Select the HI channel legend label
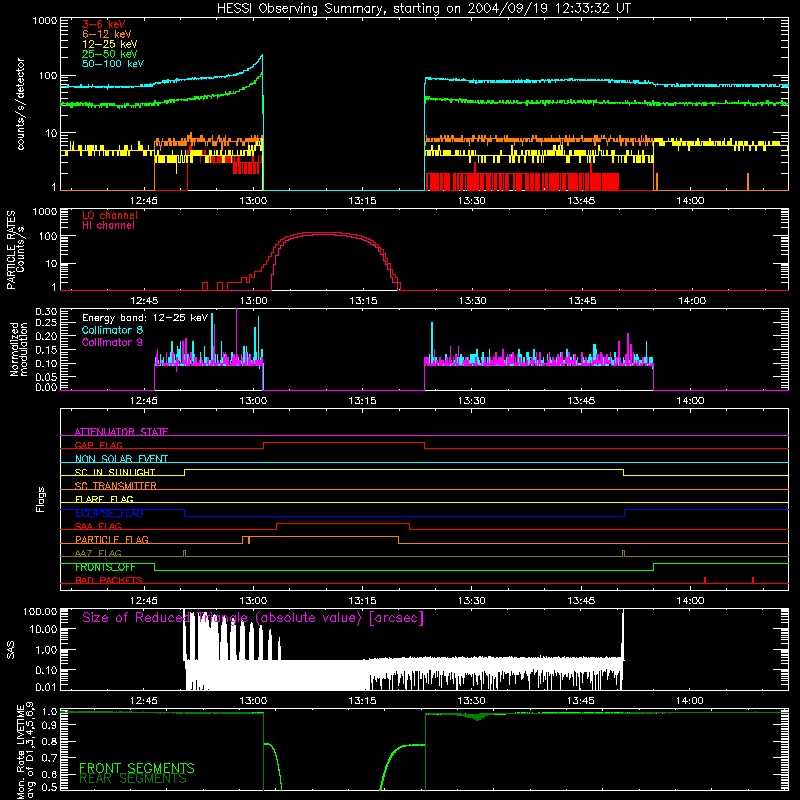 [x=109, y=225]
